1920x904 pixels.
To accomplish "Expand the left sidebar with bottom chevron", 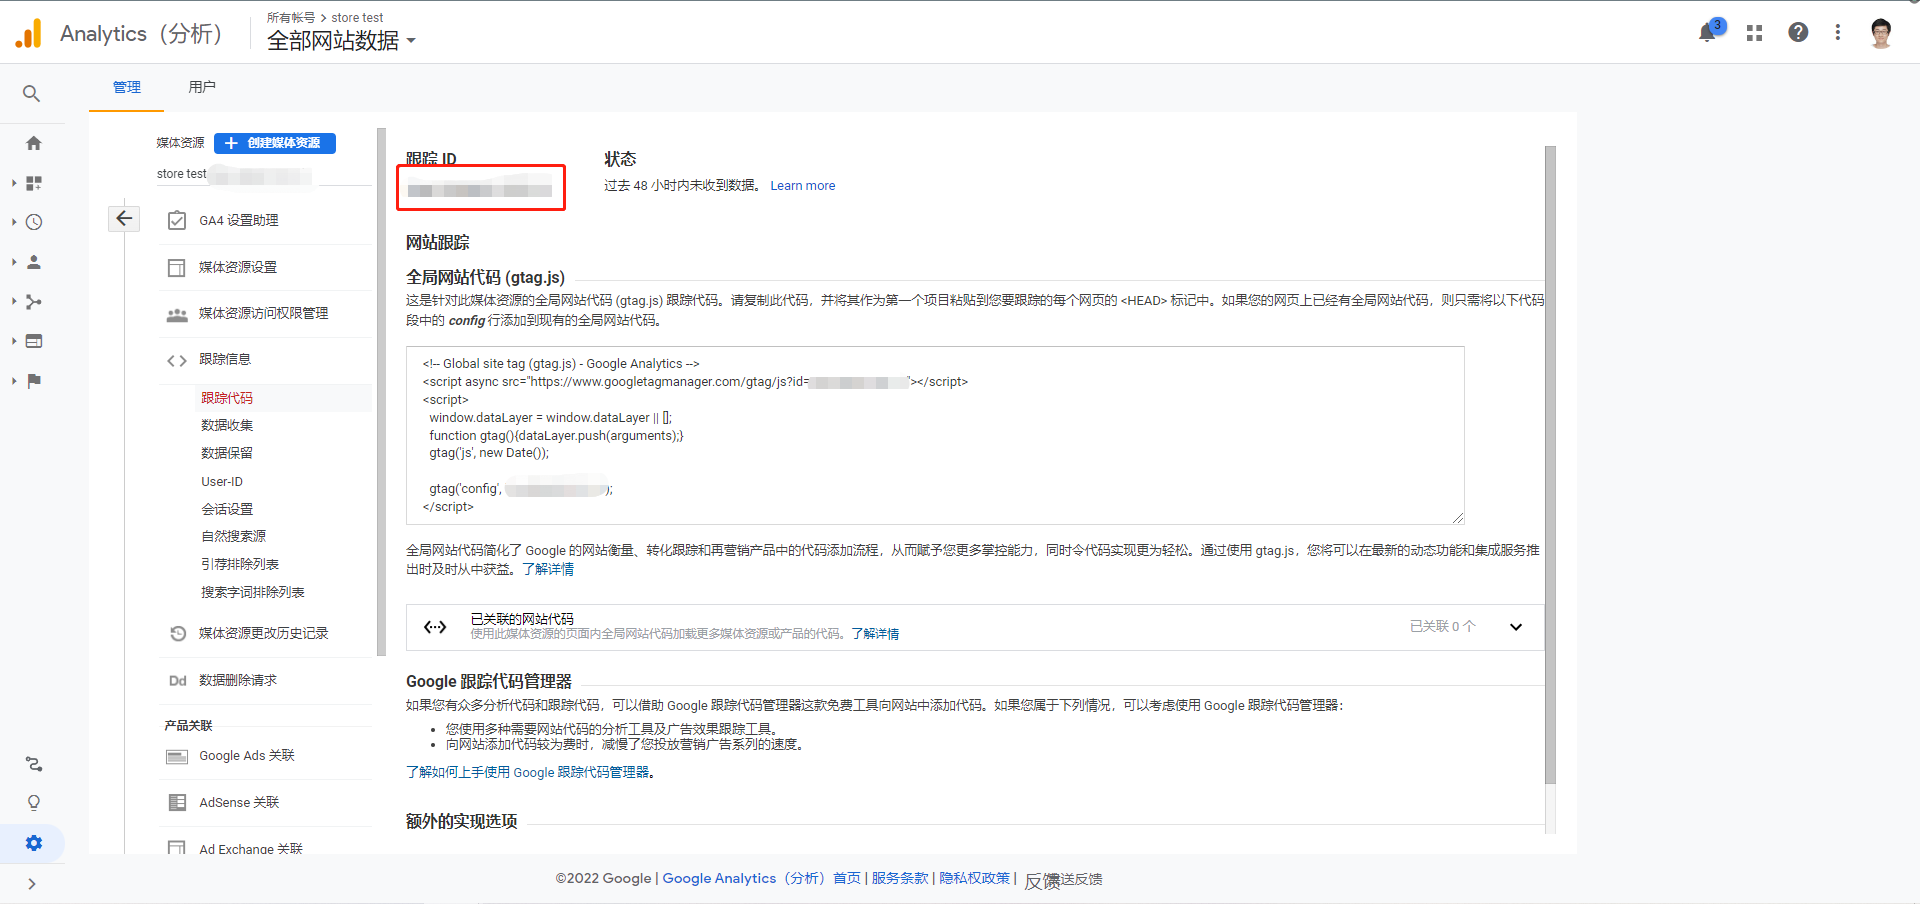I will click(32, 884).
